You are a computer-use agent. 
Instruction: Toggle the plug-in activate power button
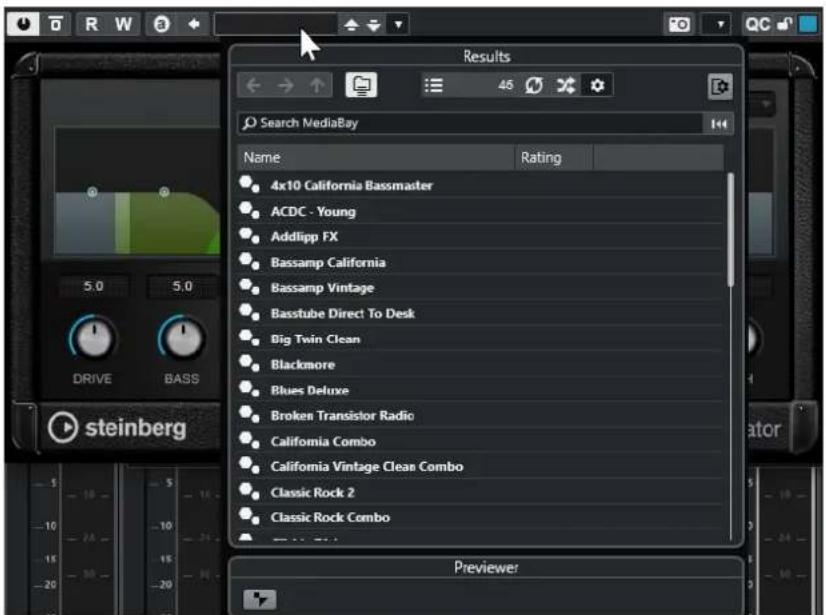tap(23, 24)
